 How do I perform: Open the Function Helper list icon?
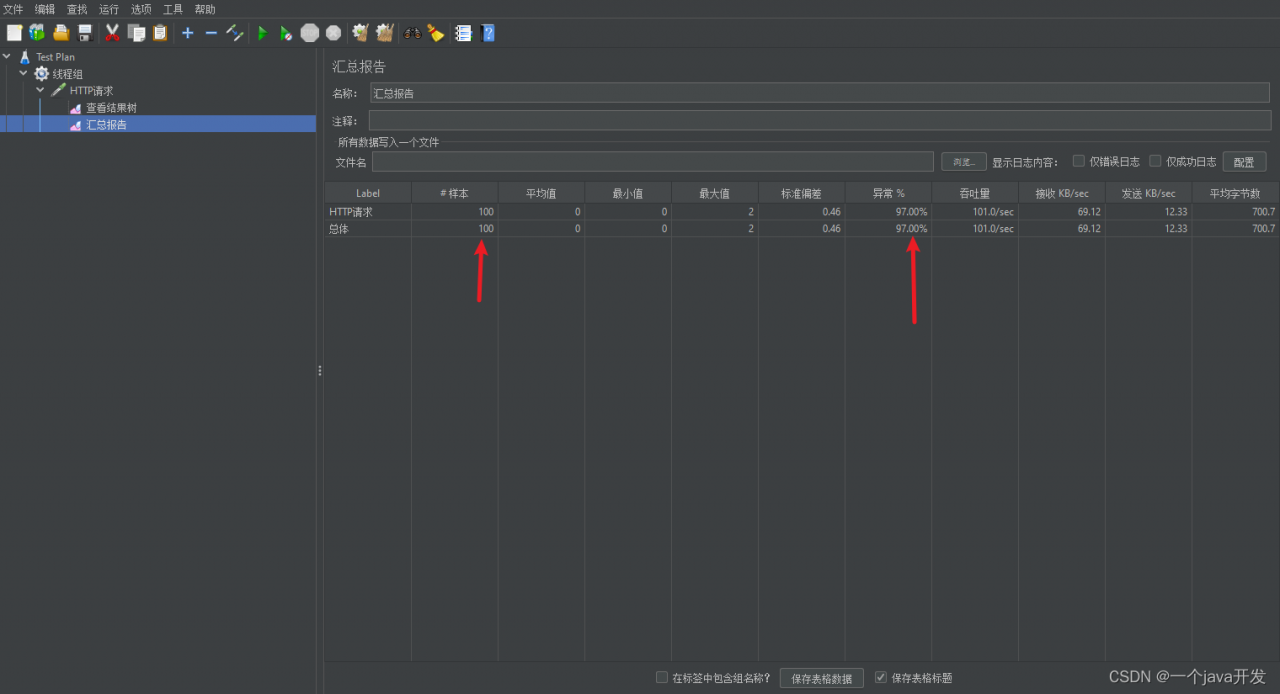pos(463,33)
